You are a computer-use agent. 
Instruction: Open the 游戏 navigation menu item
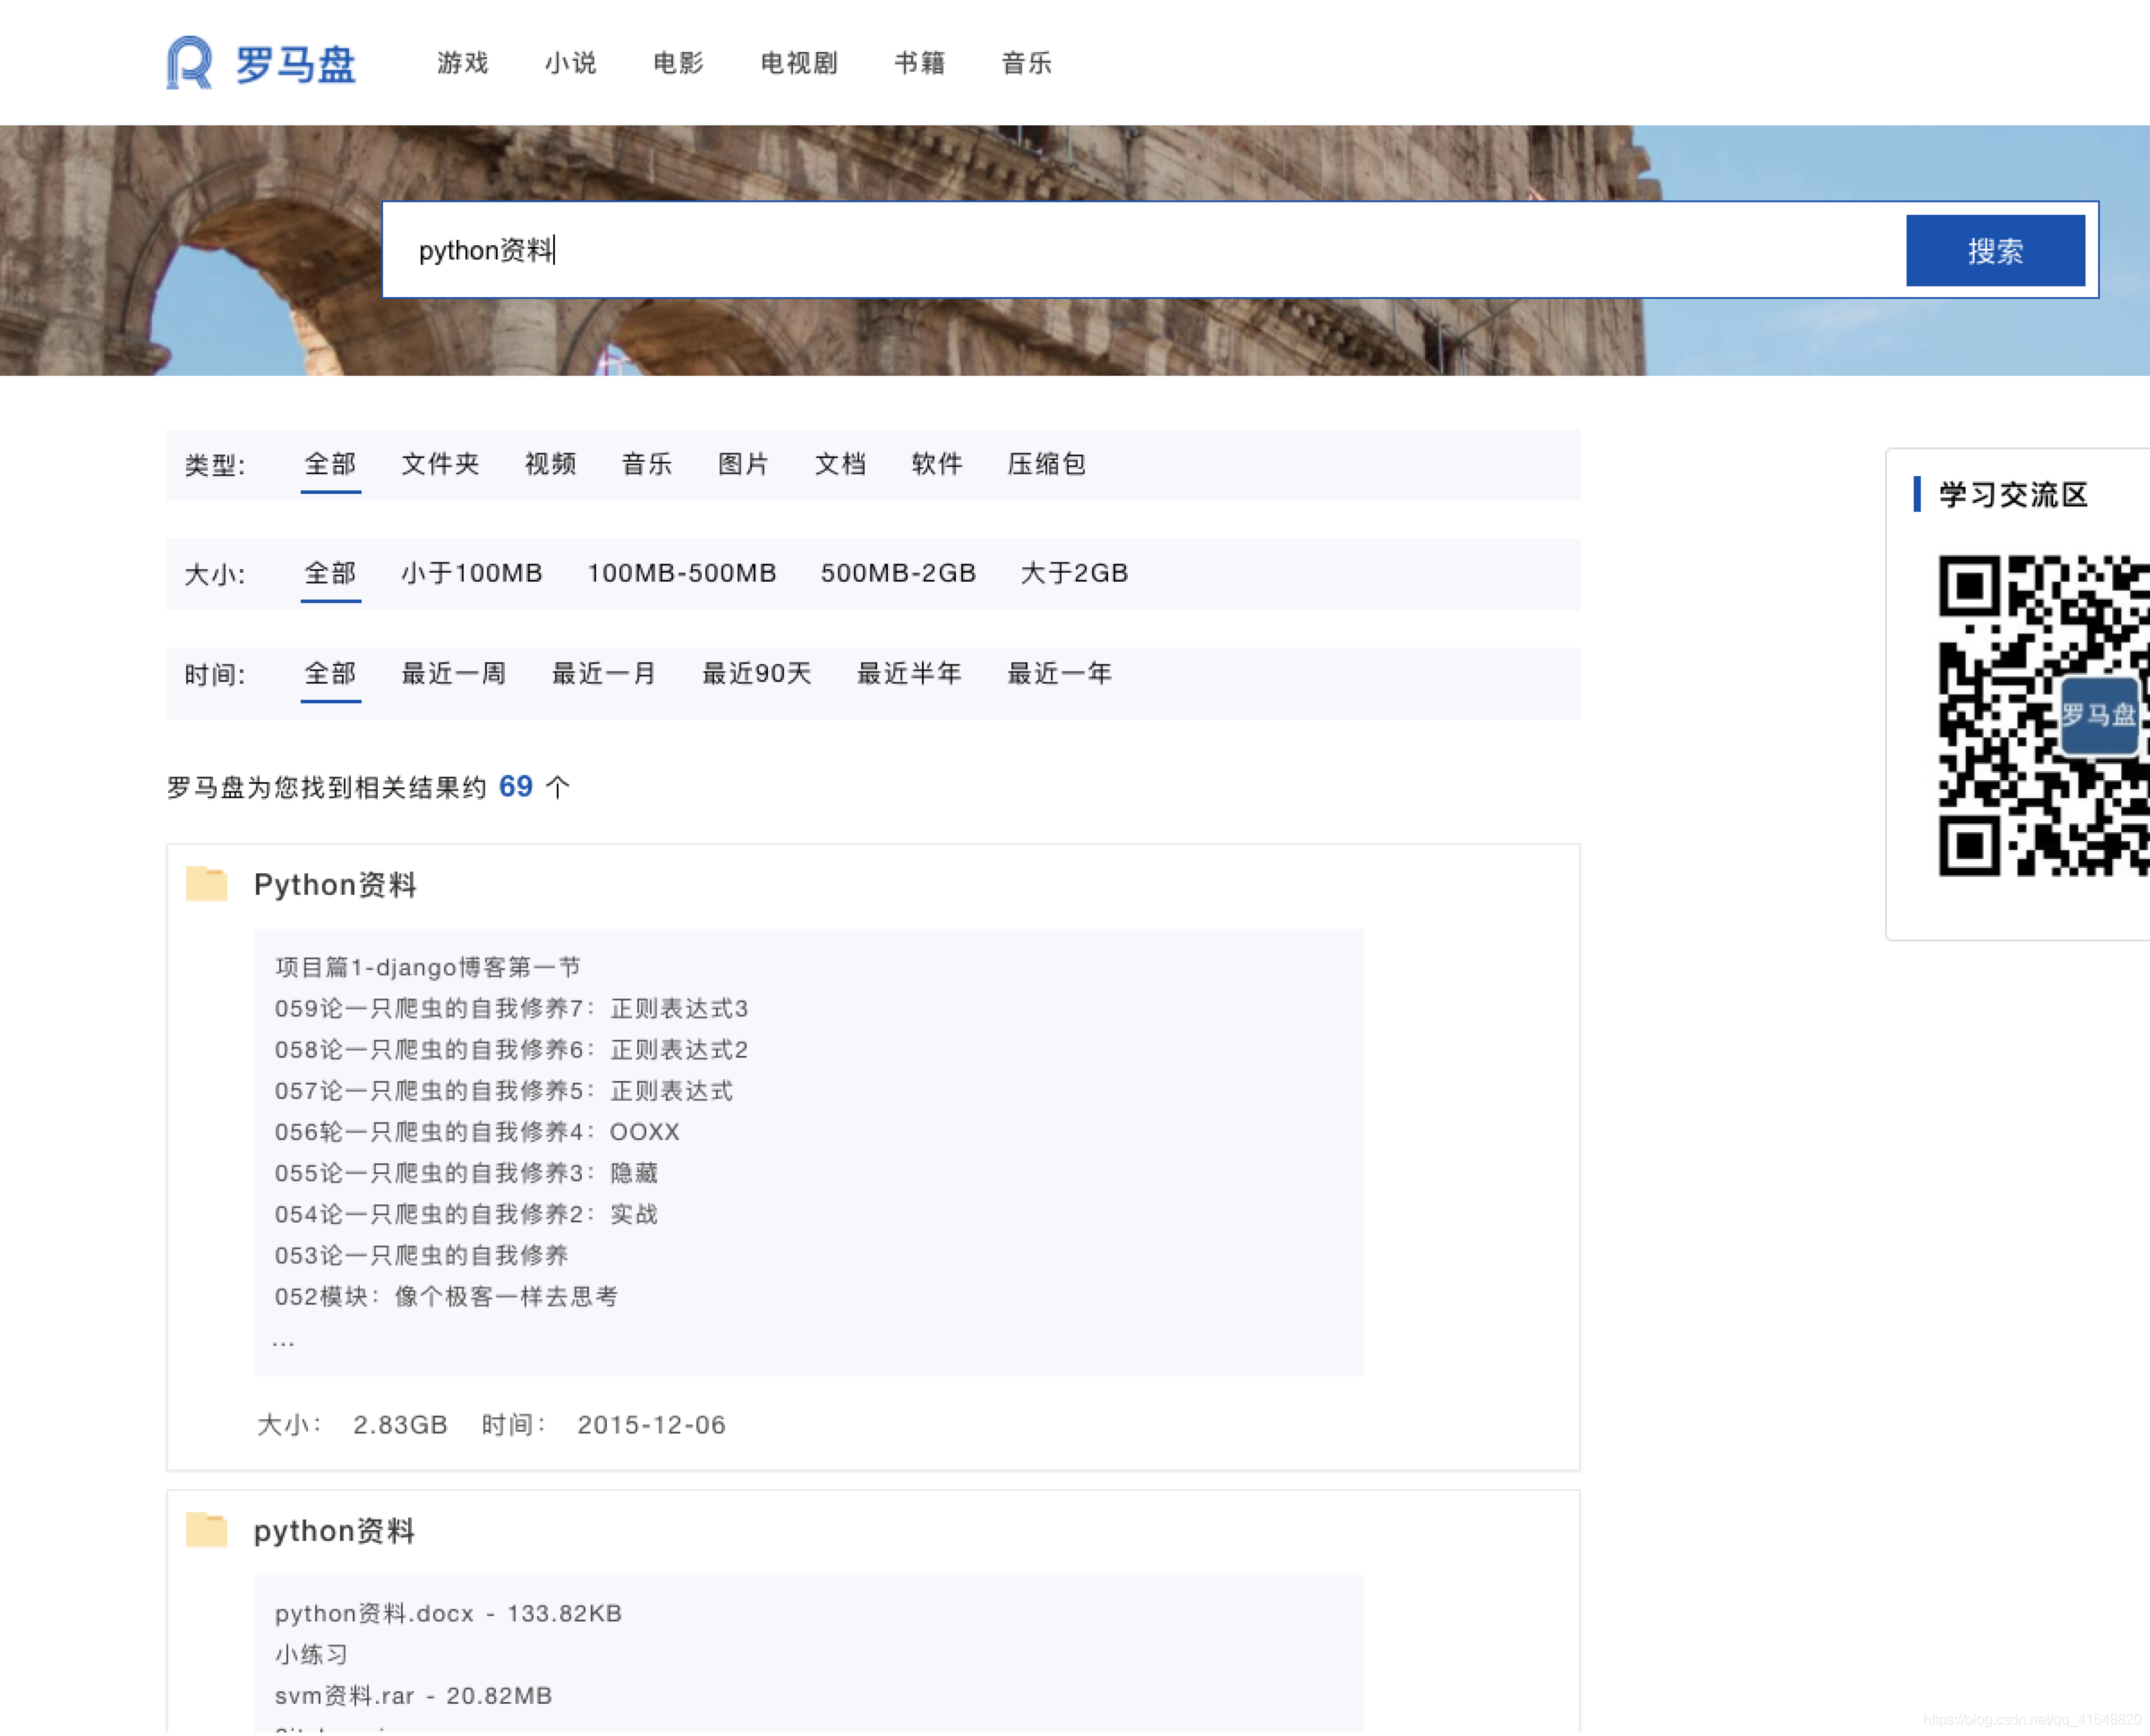point(463,63)
